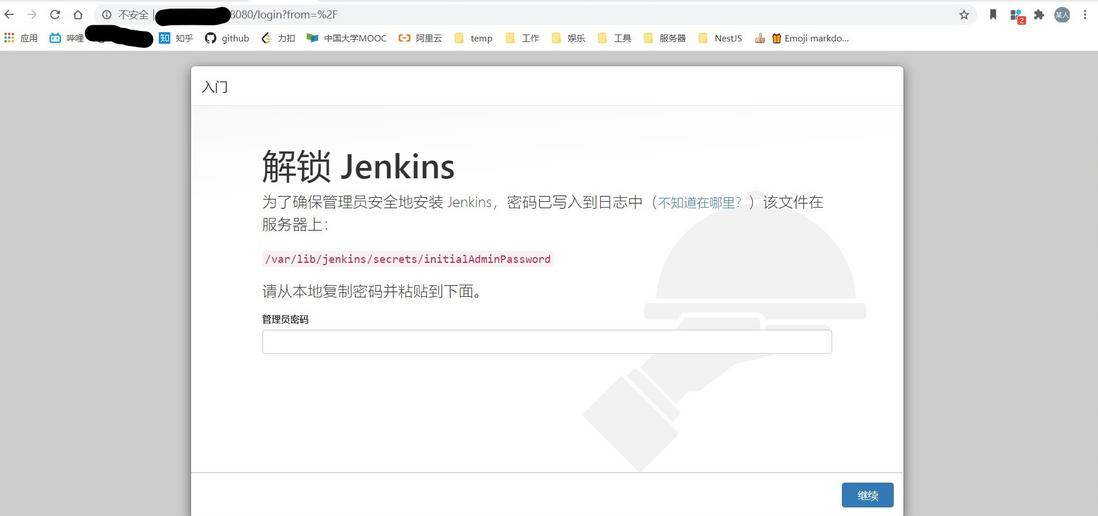
Task: Select the initialAdminPassword file path text
Action: click(x=408, y=259)
